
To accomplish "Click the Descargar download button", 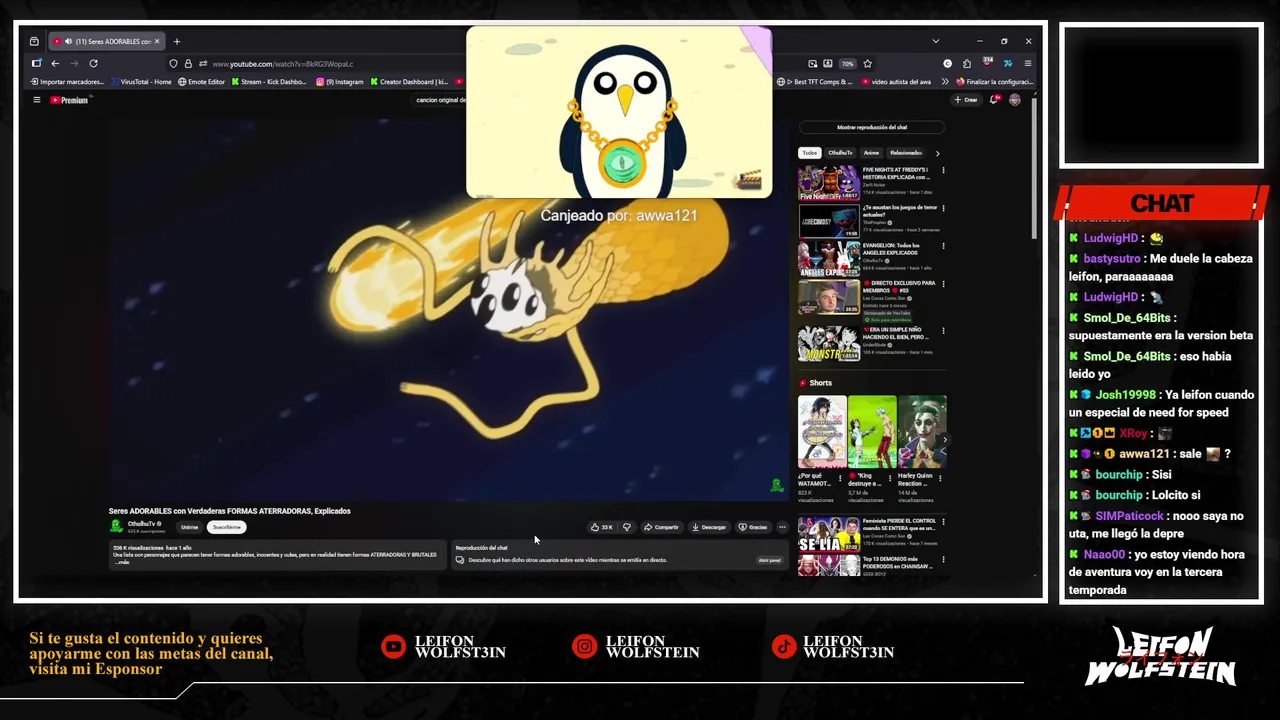I will pos(709,527).
